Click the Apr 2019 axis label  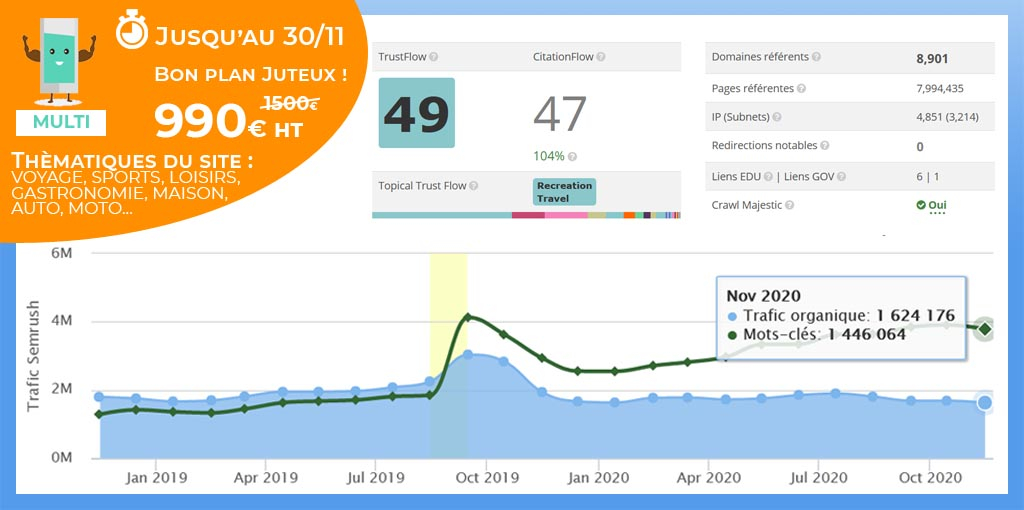point(266,477)
